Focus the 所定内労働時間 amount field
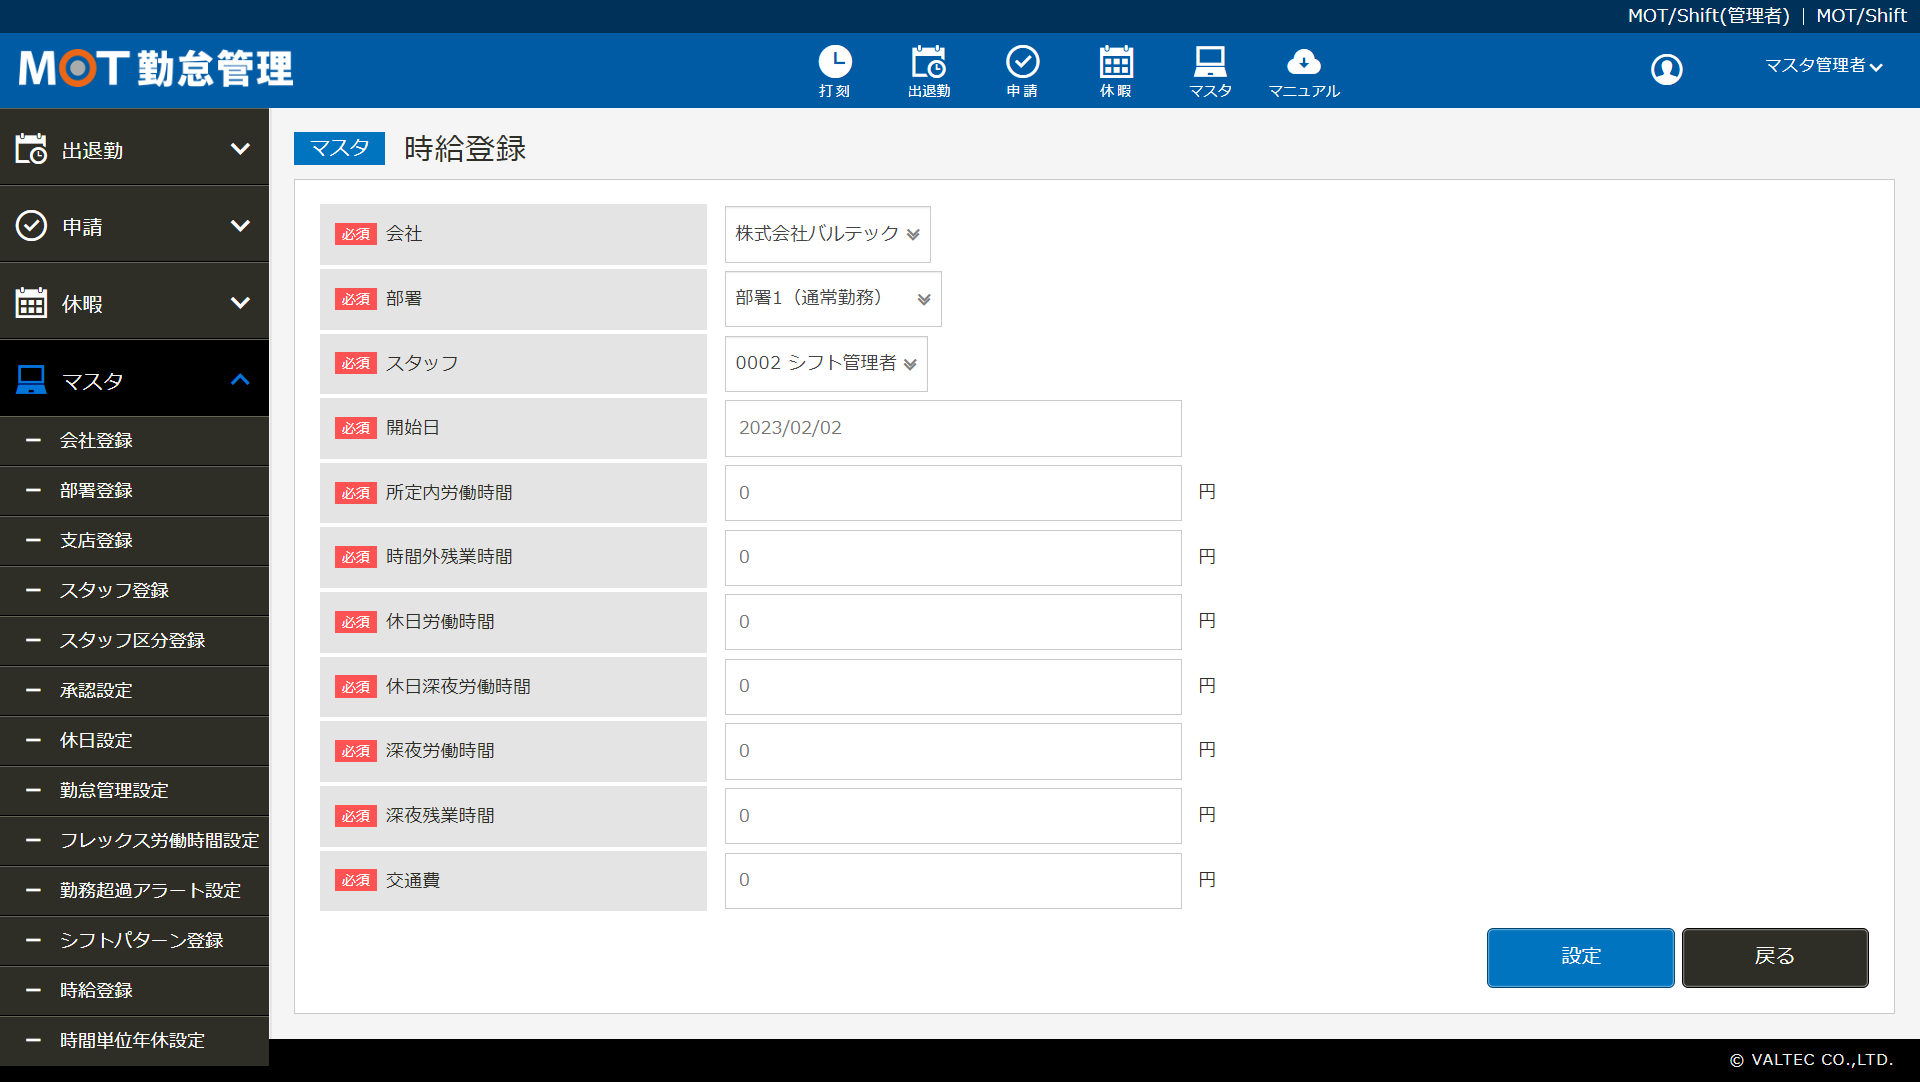The width and height of the screenshot is (1920, 1082). point(953,493)
